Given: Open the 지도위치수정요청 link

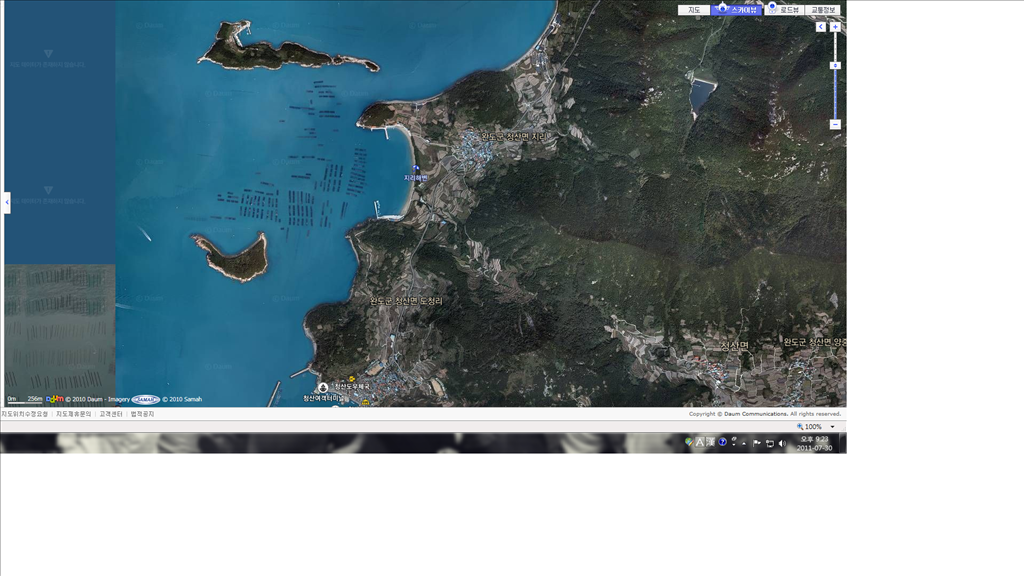Looking at the screenshot, I should [x=25, y=414].
